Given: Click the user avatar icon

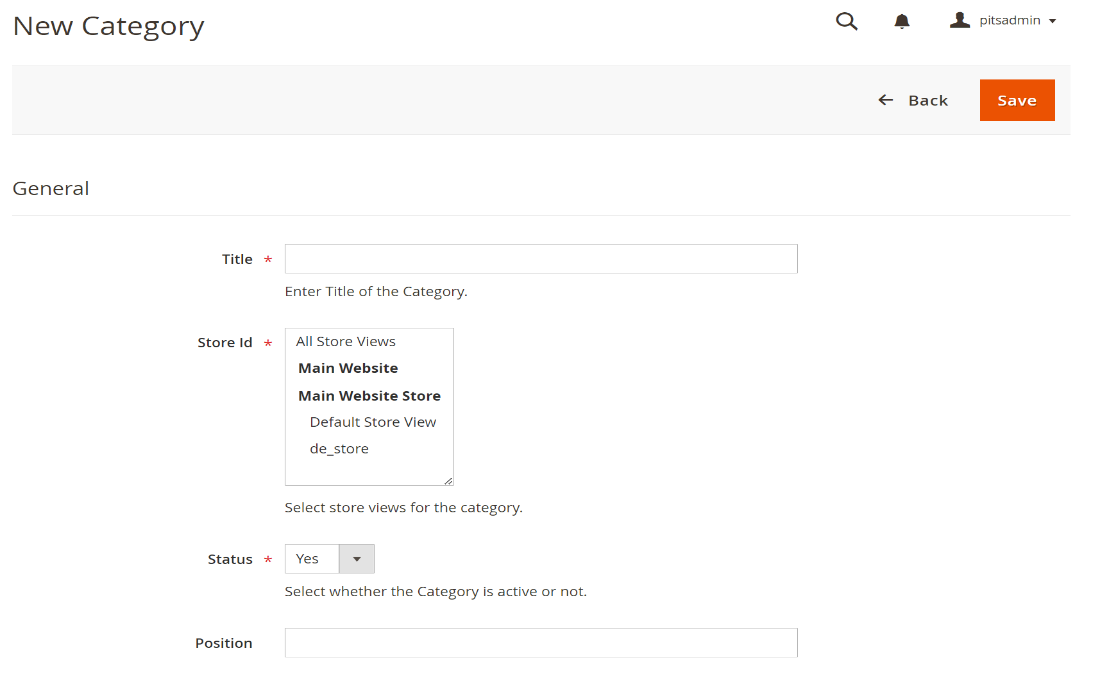Looking at the screenshot, I should pyautogui.click(x=960, y=20).
